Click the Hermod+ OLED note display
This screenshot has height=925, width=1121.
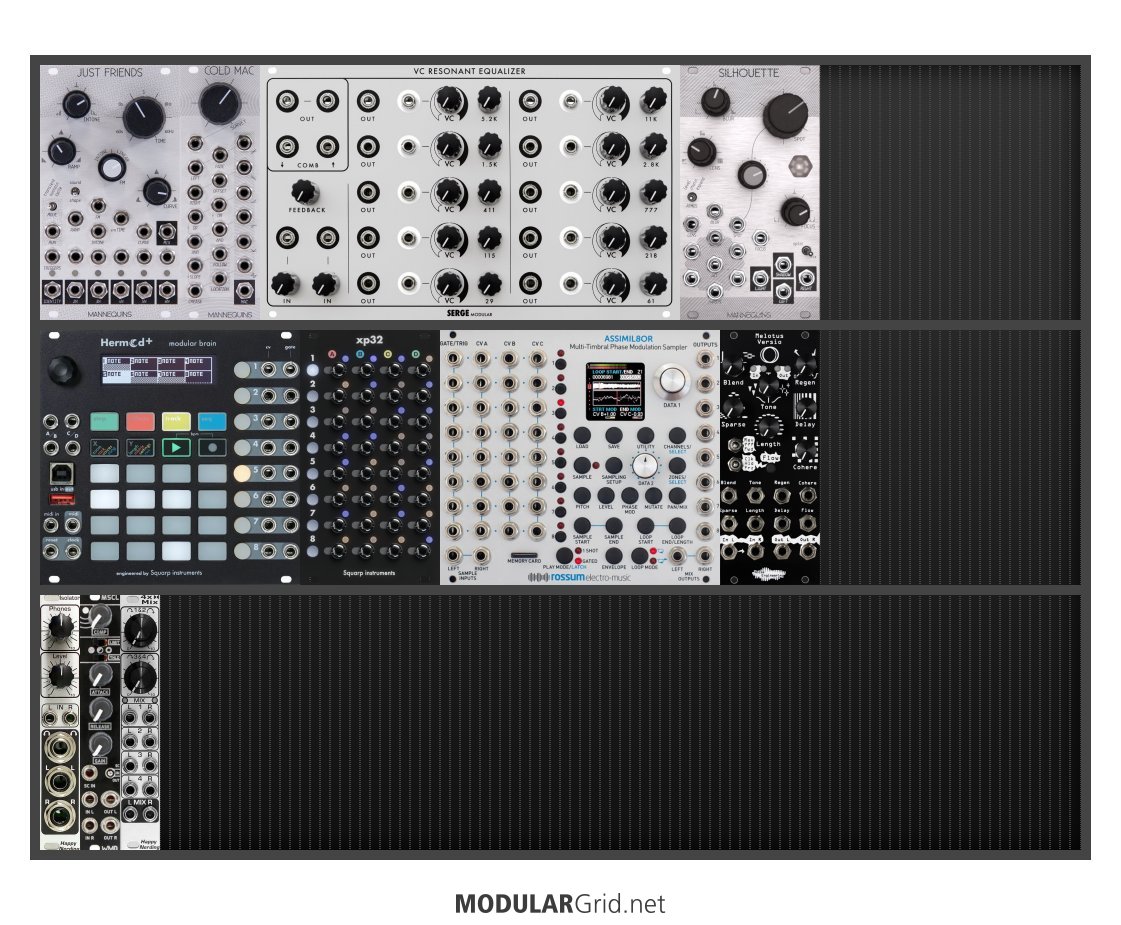(157, 369)
